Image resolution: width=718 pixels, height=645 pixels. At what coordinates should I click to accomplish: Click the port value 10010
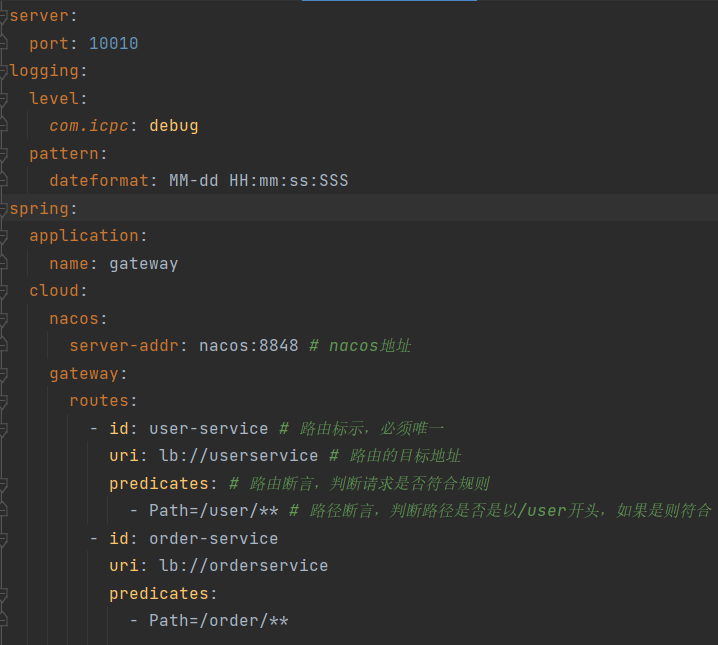click(114, 43)
